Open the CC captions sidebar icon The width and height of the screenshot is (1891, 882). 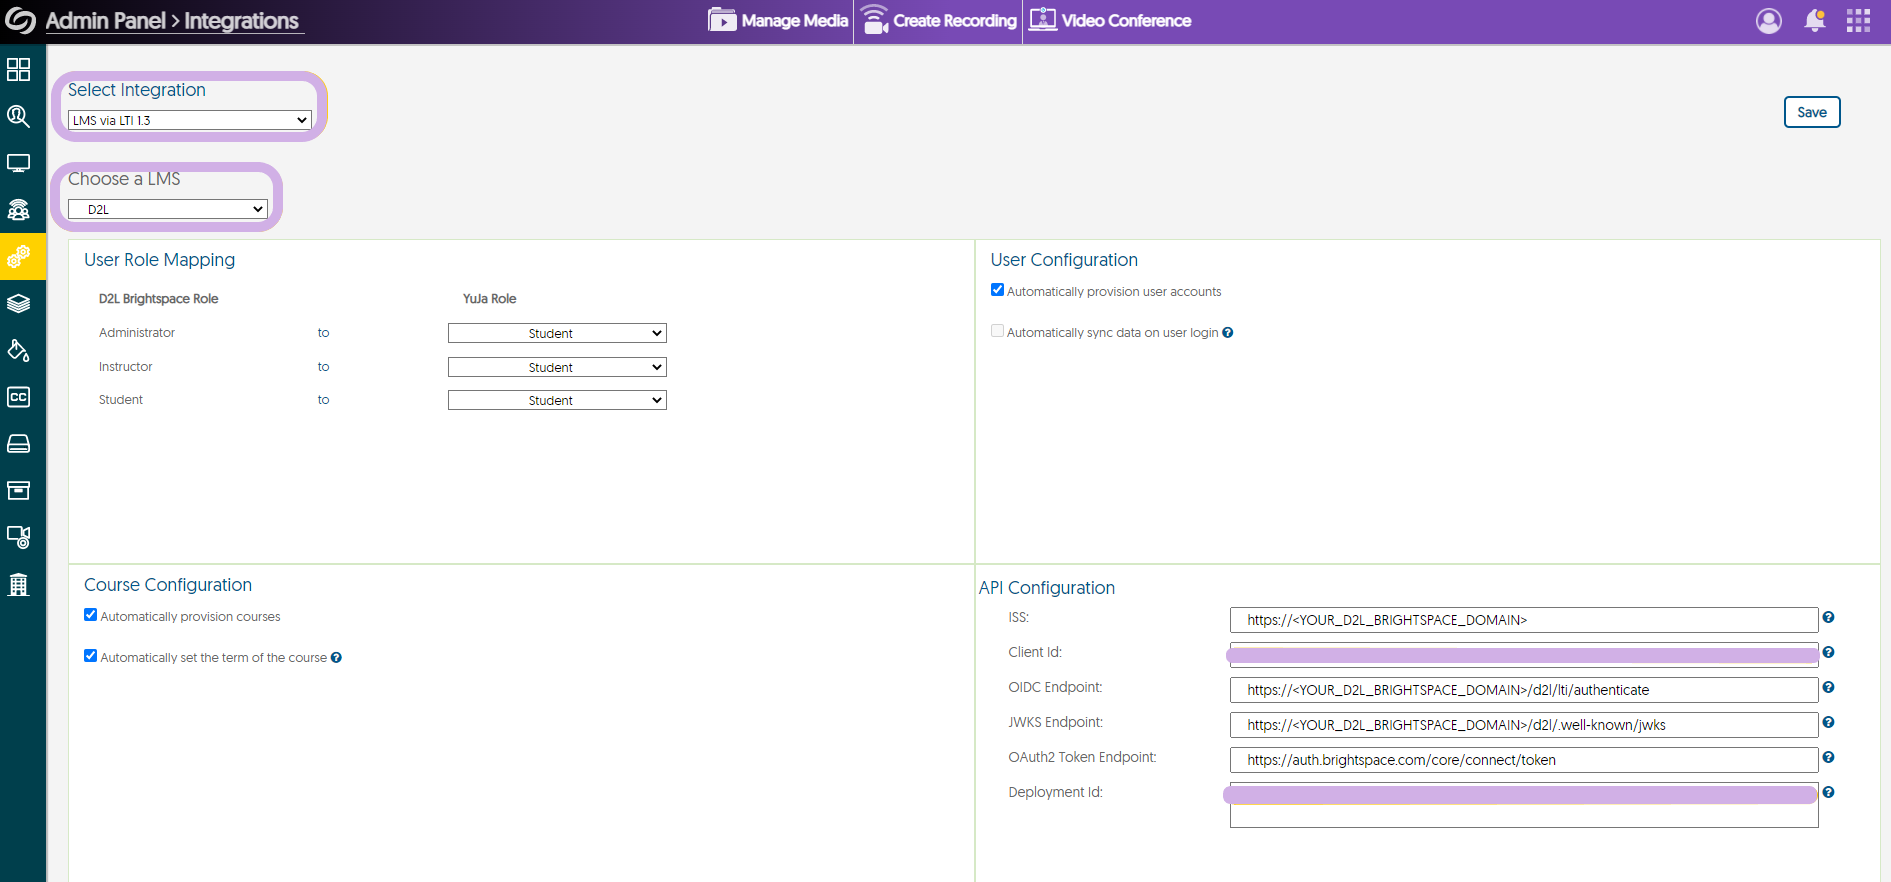18,397
